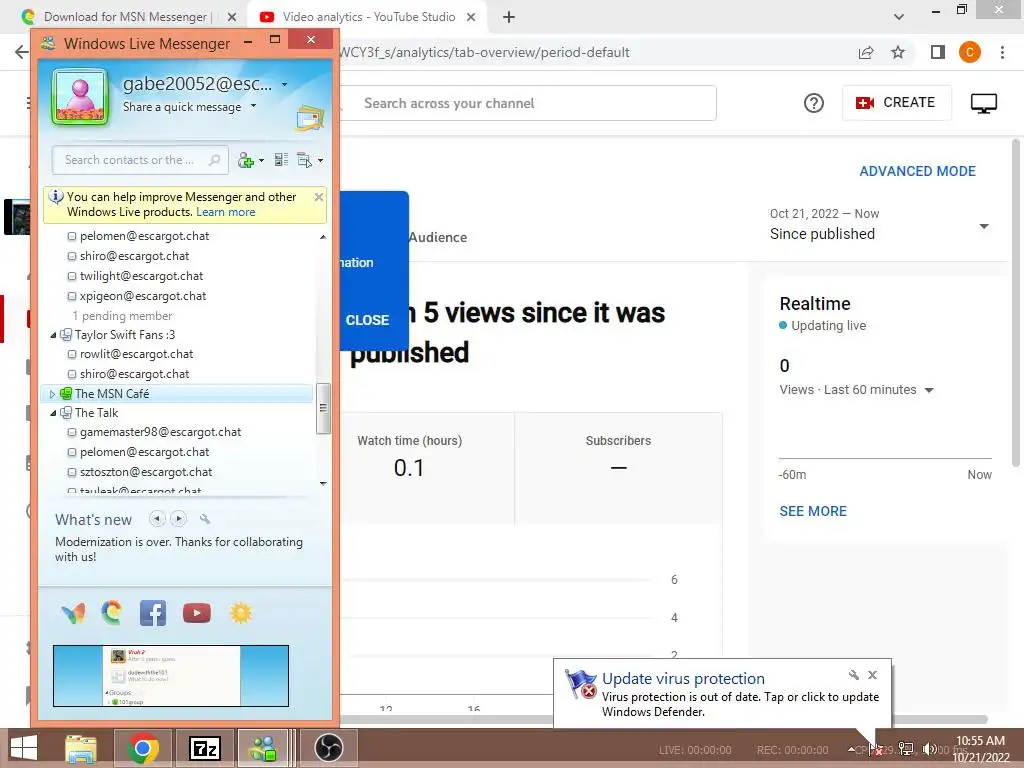The height and width of the screenshot is (768, 1024).
Task: Click the CREATE button
Action: pos(896,103)
